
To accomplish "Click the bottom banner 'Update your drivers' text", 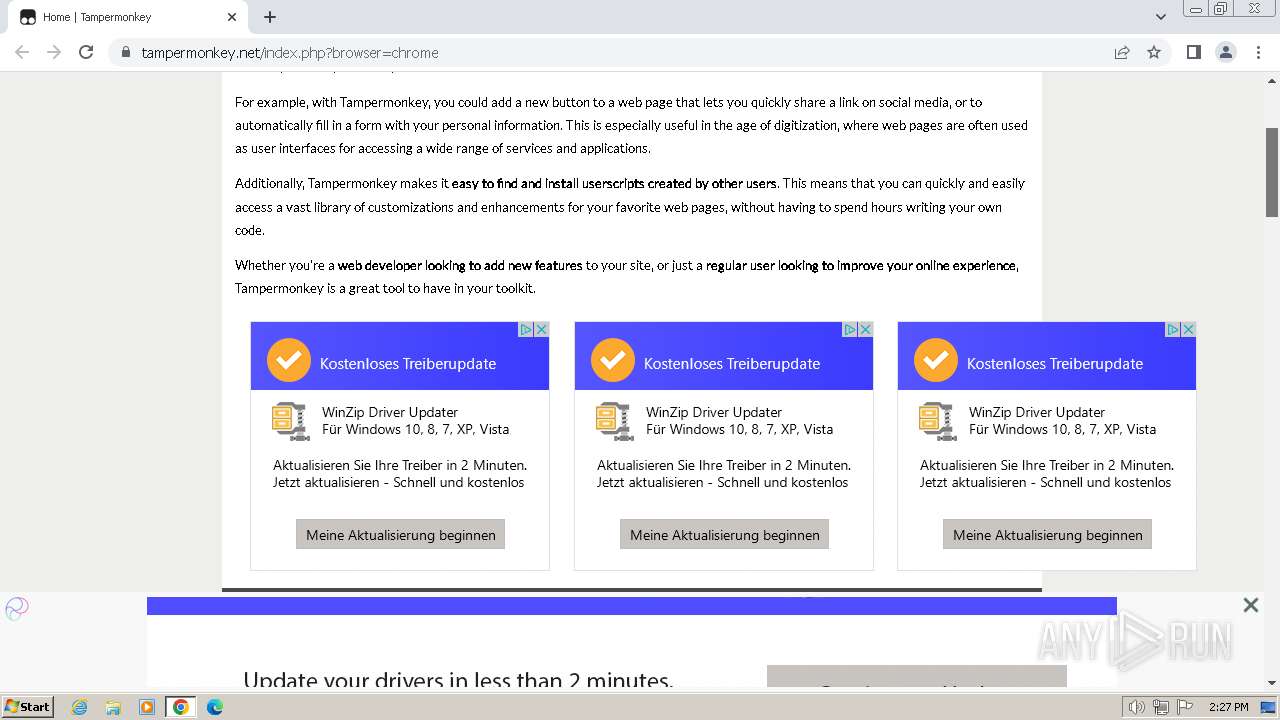I will tap(458, 679).
